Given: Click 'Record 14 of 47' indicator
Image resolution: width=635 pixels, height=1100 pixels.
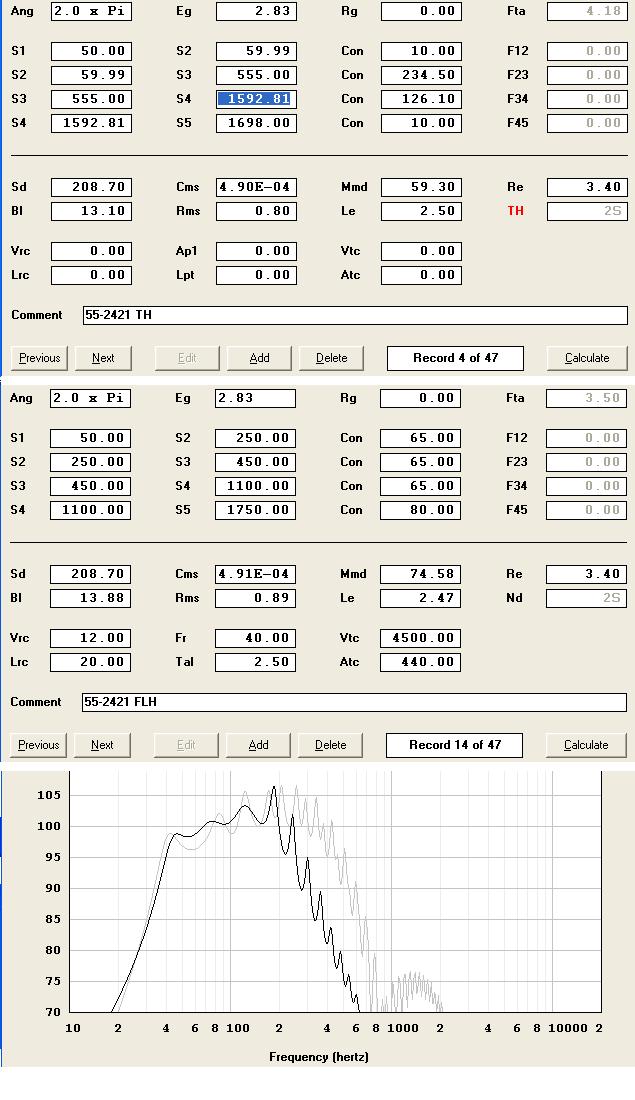Looking at the screenshot, I should point(455,745).
